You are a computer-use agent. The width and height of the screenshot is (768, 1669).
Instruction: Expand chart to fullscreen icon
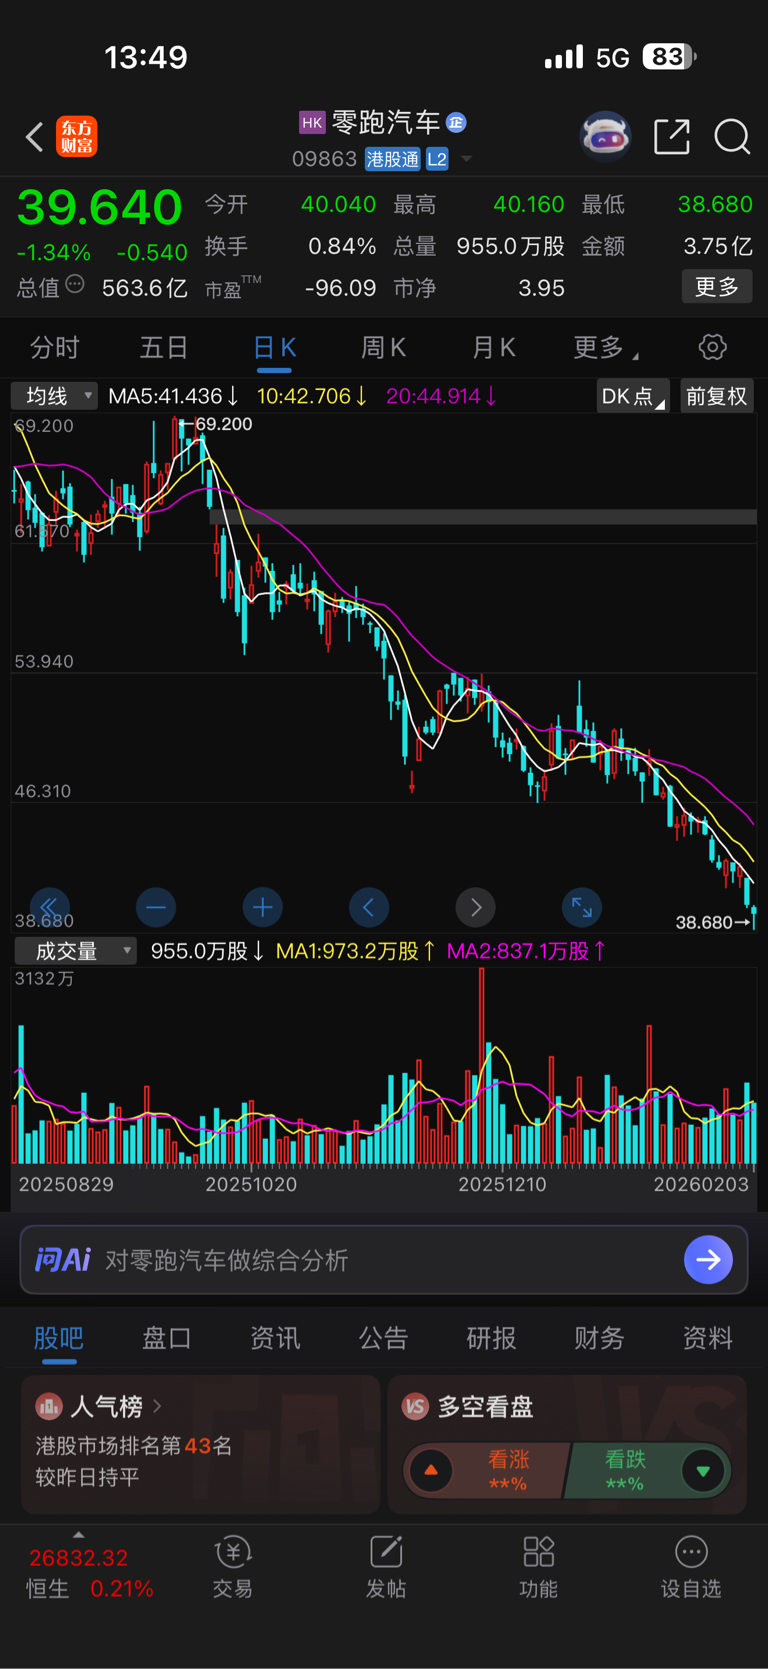582,907
